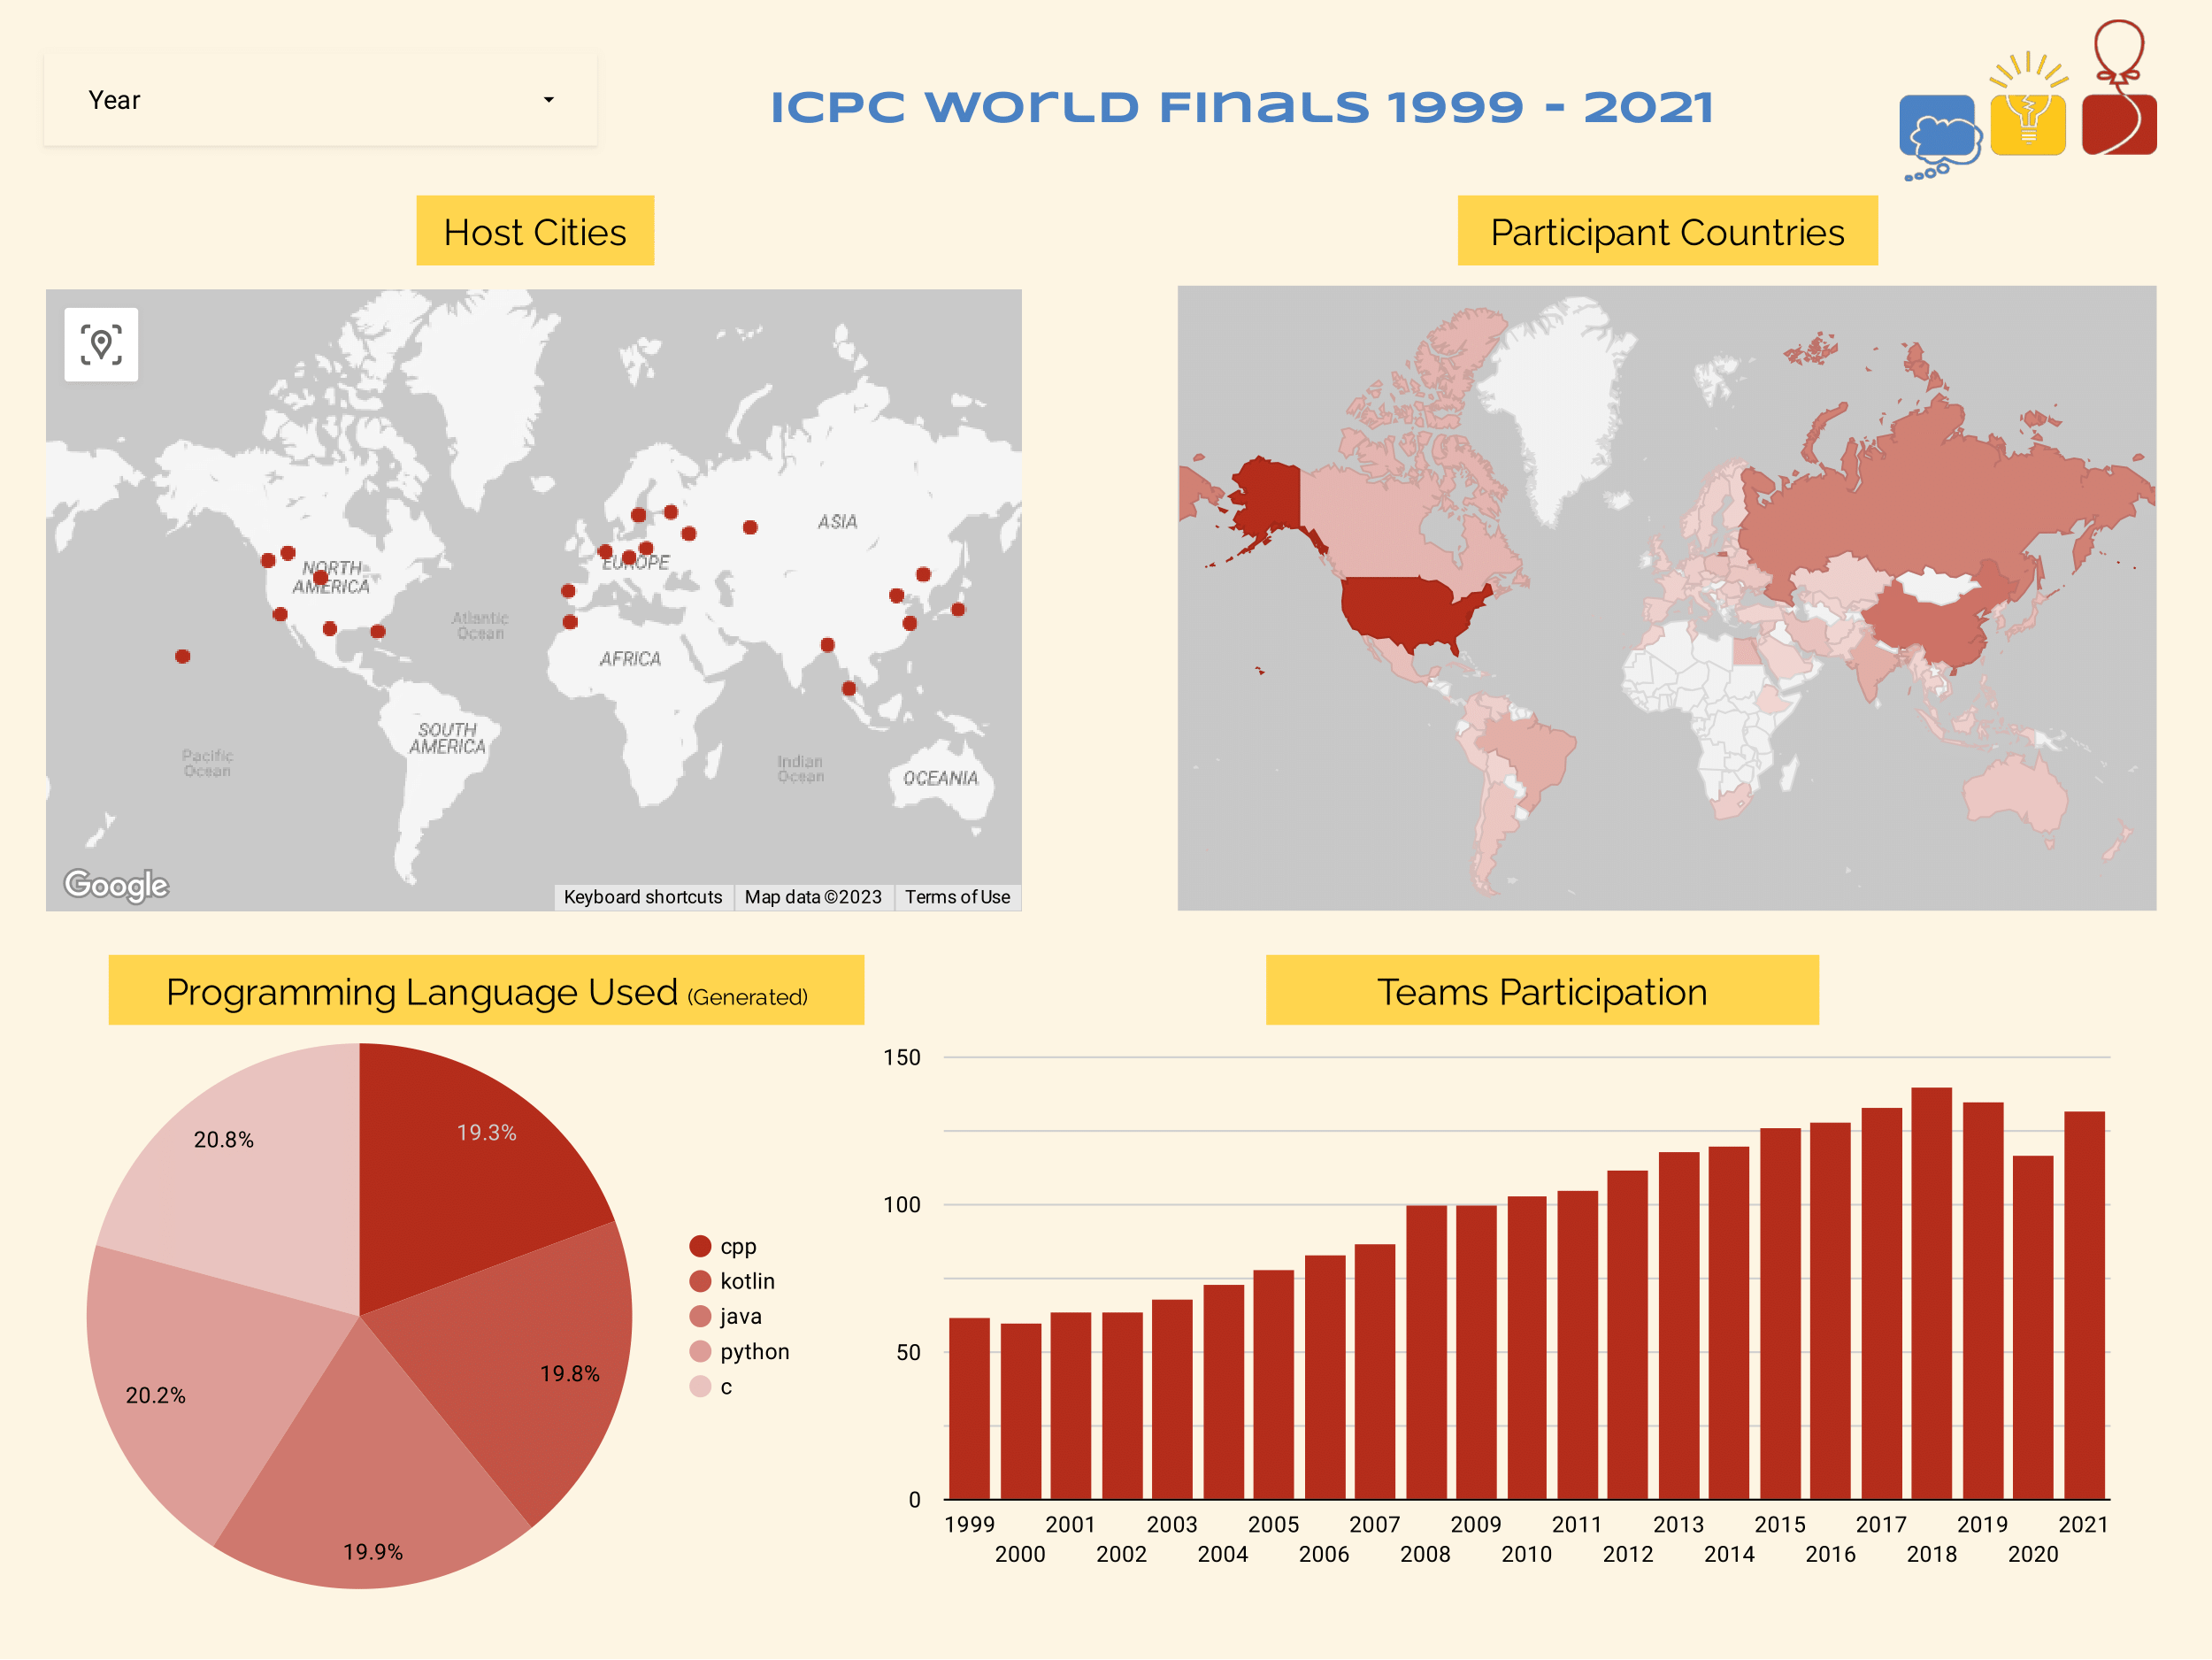
Task: Click the 2005 x-axis label
Action: click(1273, 1525)
